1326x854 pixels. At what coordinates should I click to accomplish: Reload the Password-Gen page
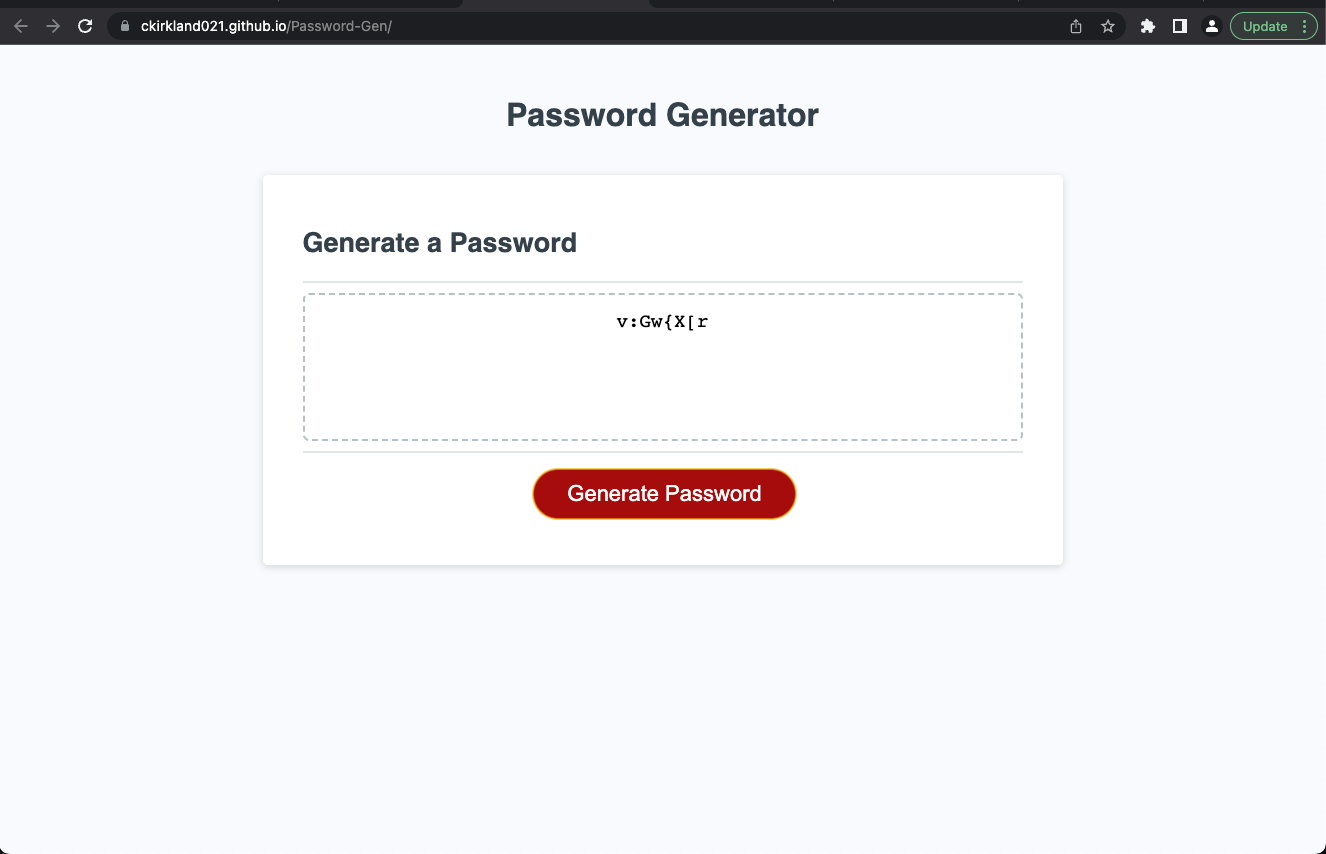coord(84,26)
